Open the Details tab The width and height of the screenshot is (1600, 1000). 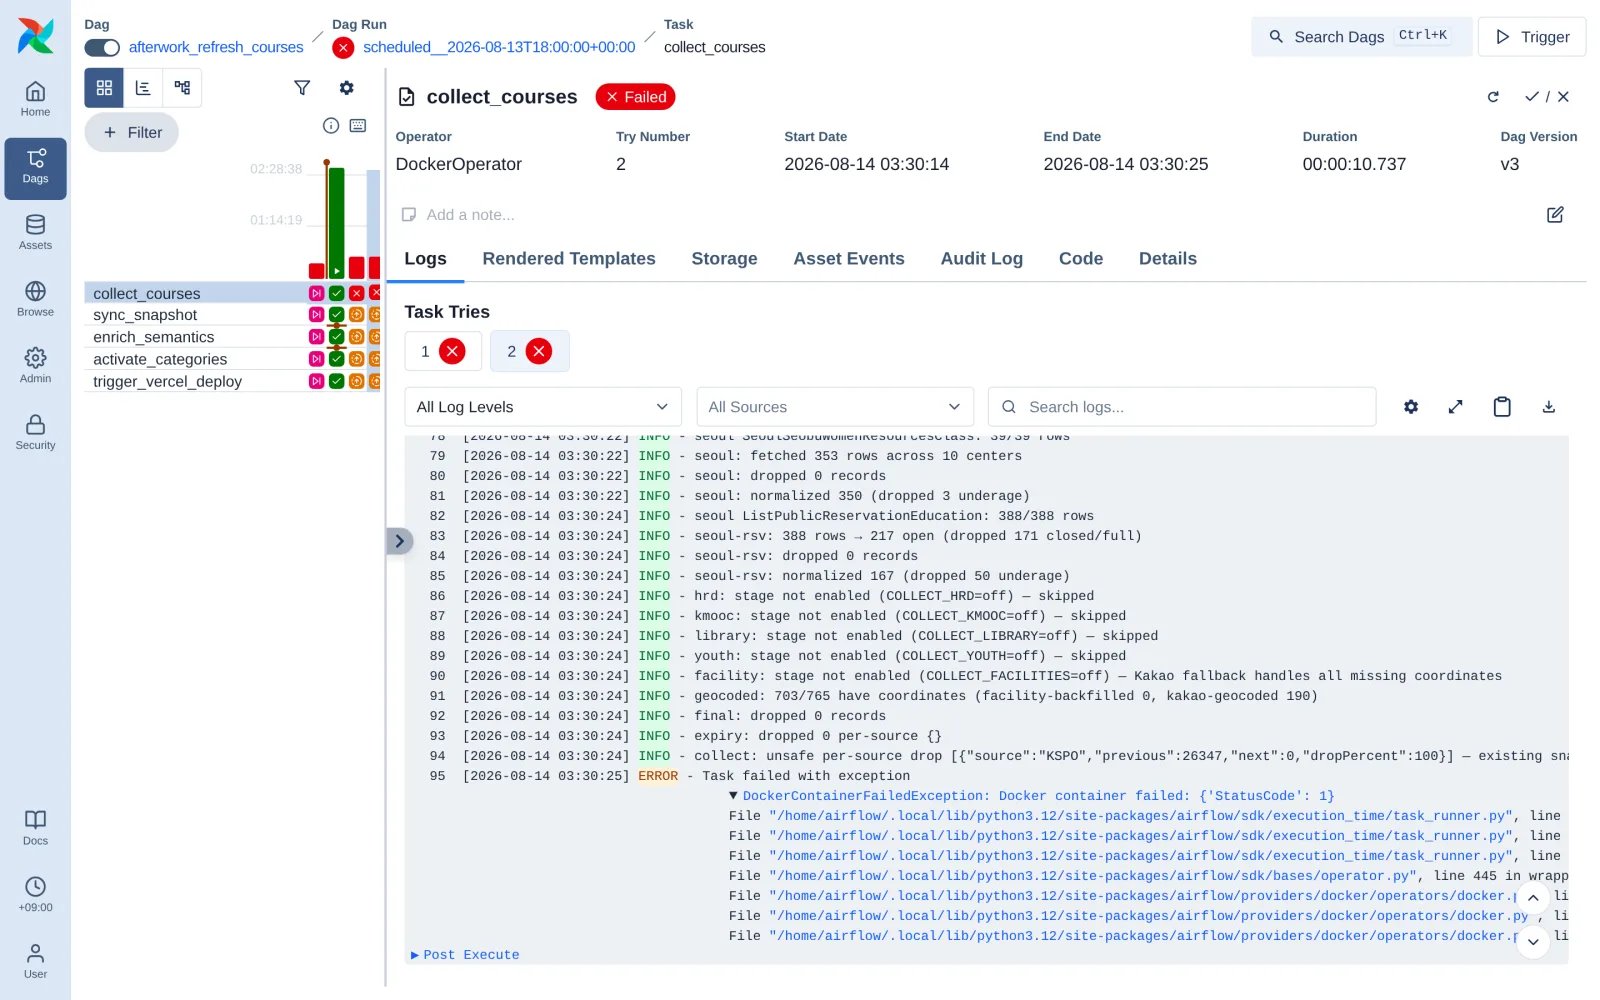[1168, 259]
